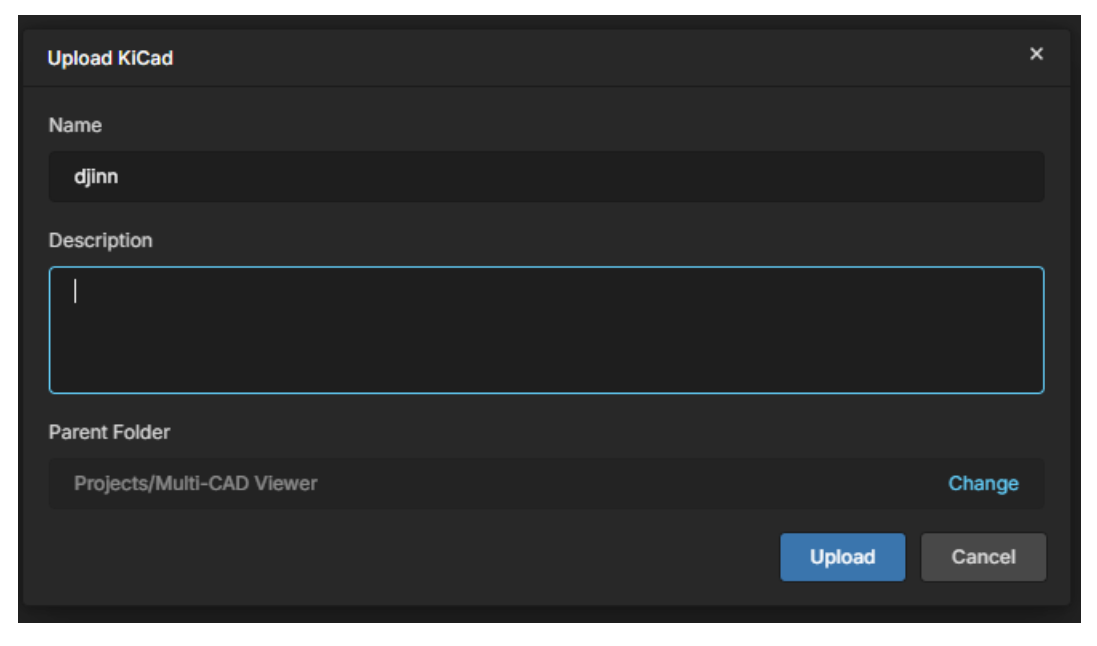Click the "Upload KiCad" dialog title

110,58
